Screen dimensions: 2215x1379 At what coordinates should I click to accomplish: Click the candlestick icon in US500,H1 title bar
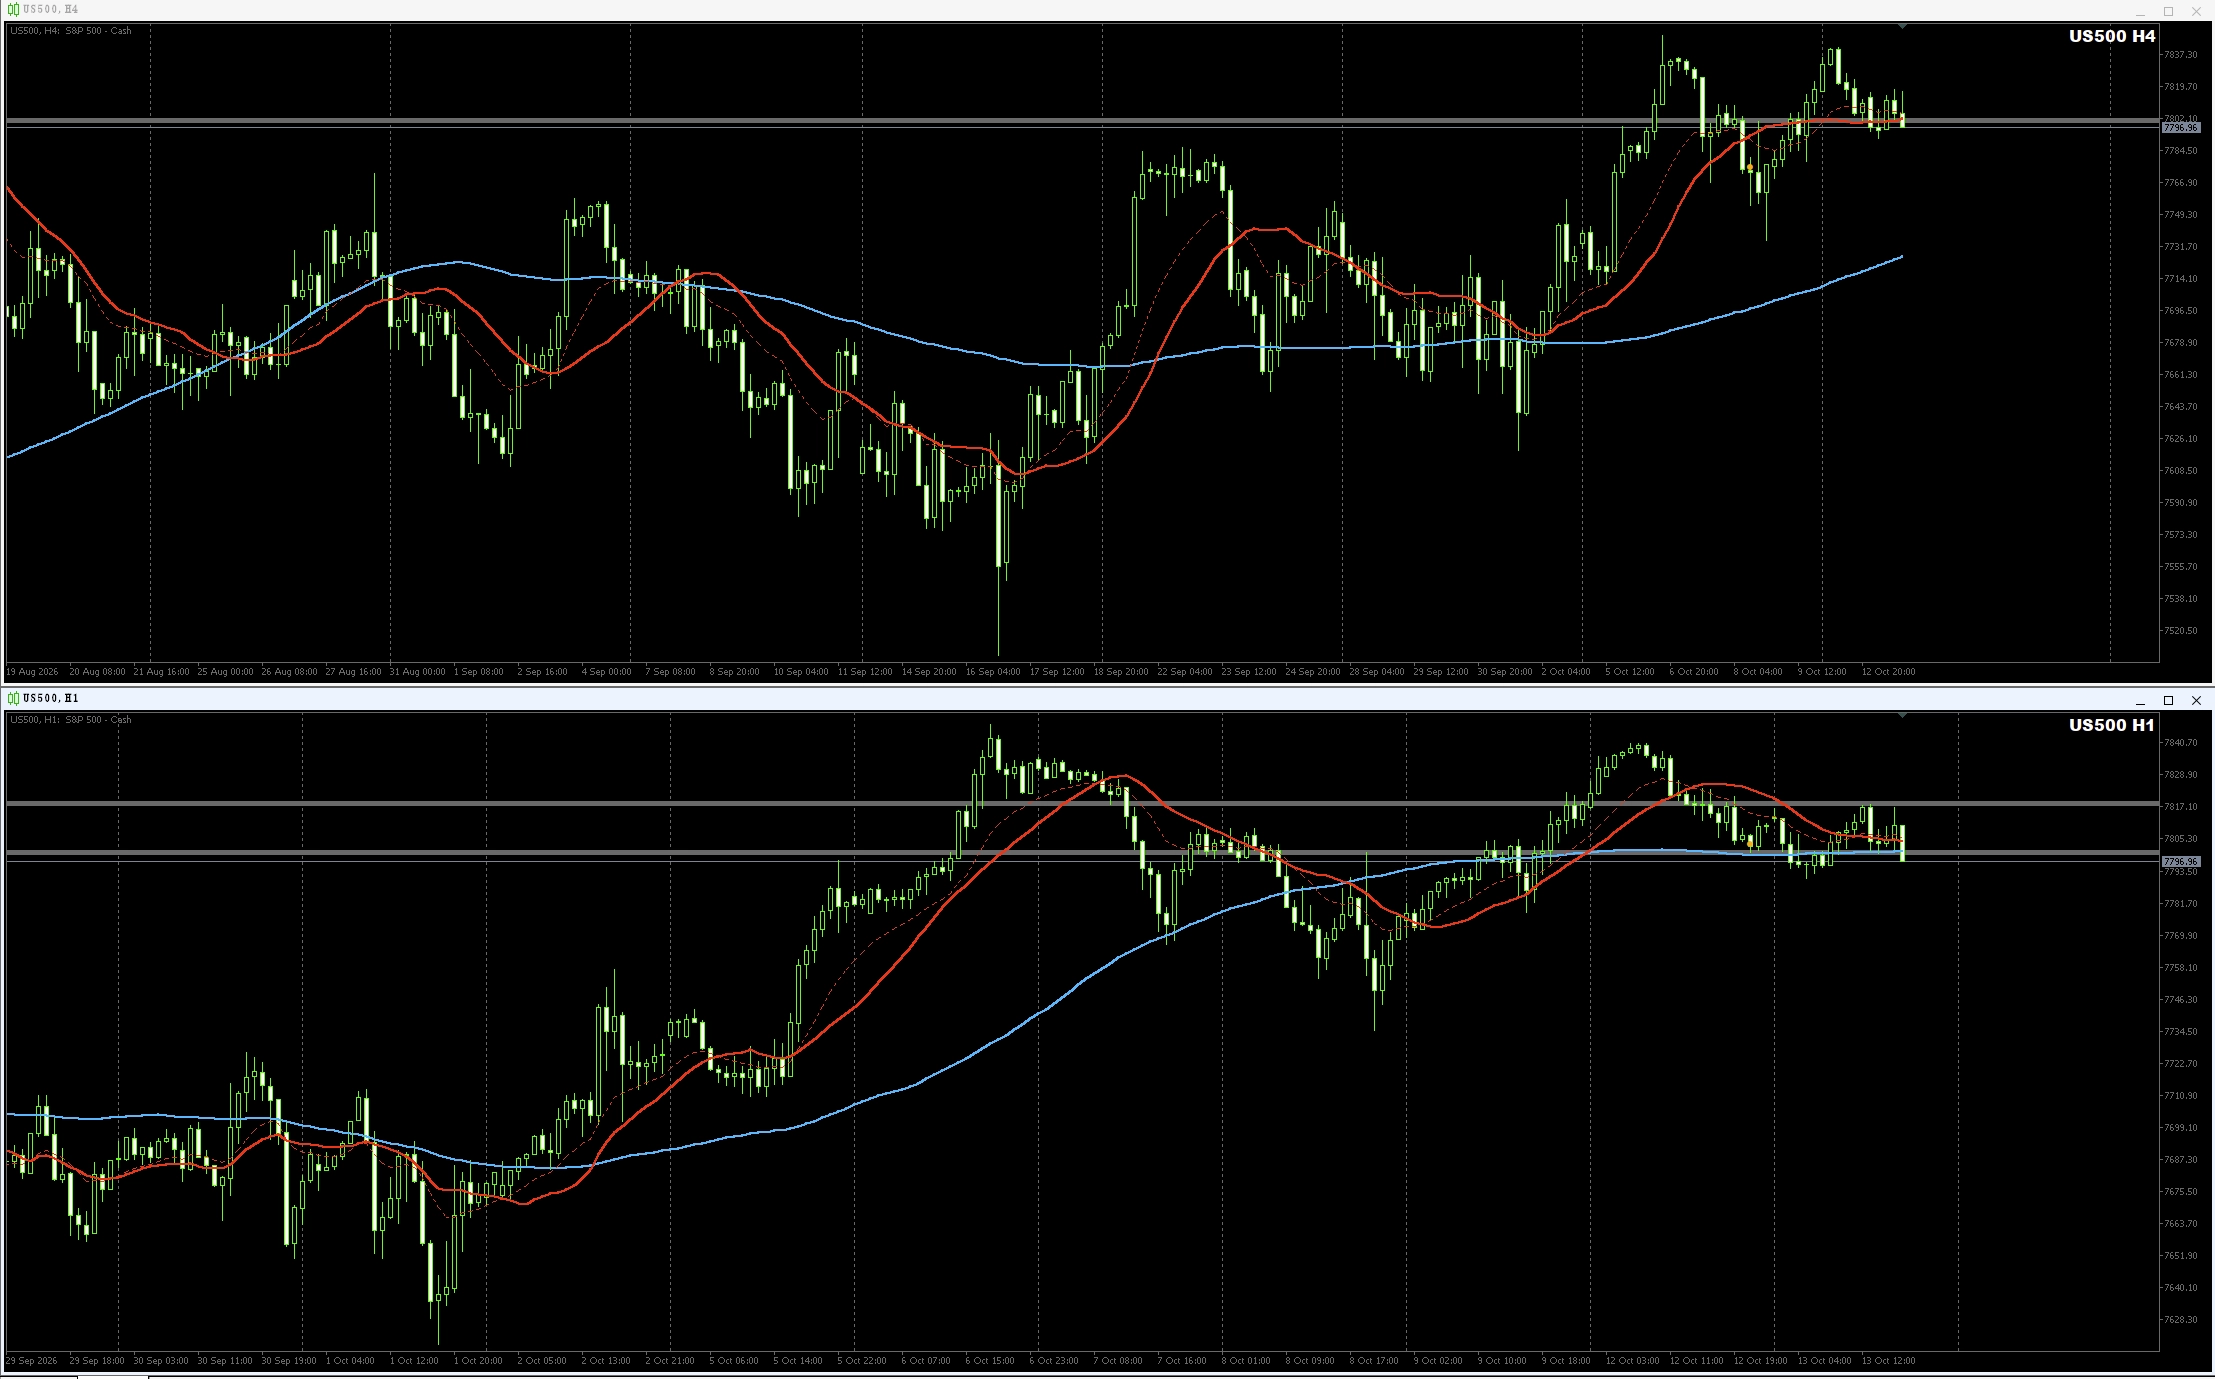(13, 698)
